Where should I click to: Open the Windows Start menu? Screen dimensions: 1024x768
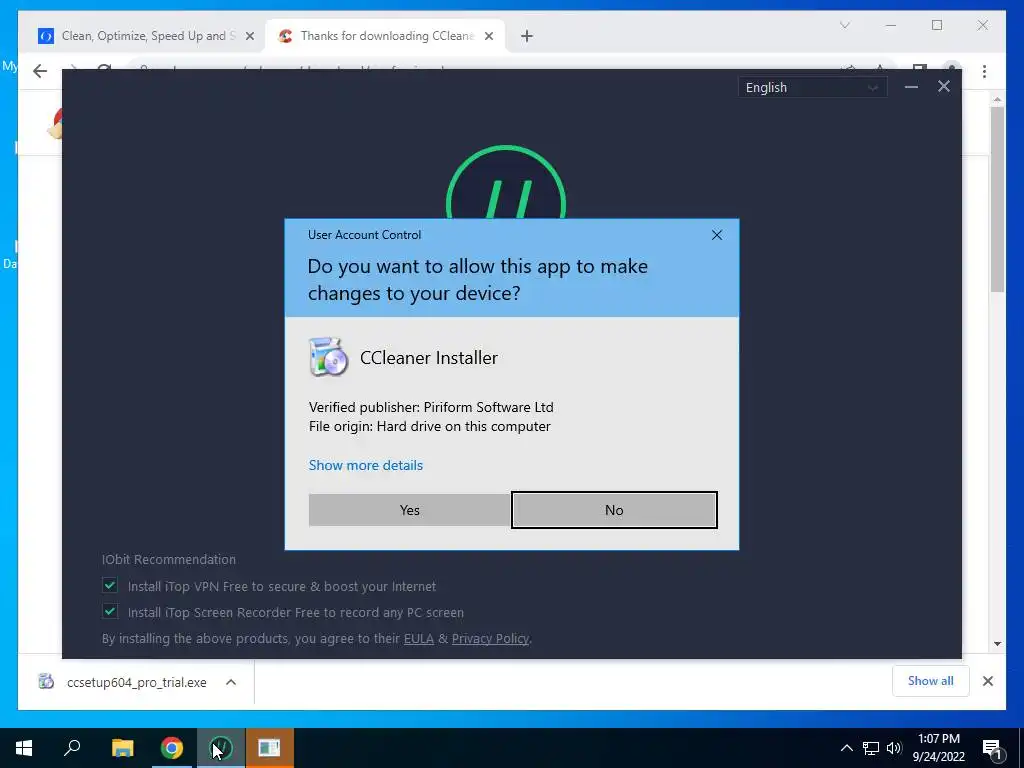[x=24, y=748]
